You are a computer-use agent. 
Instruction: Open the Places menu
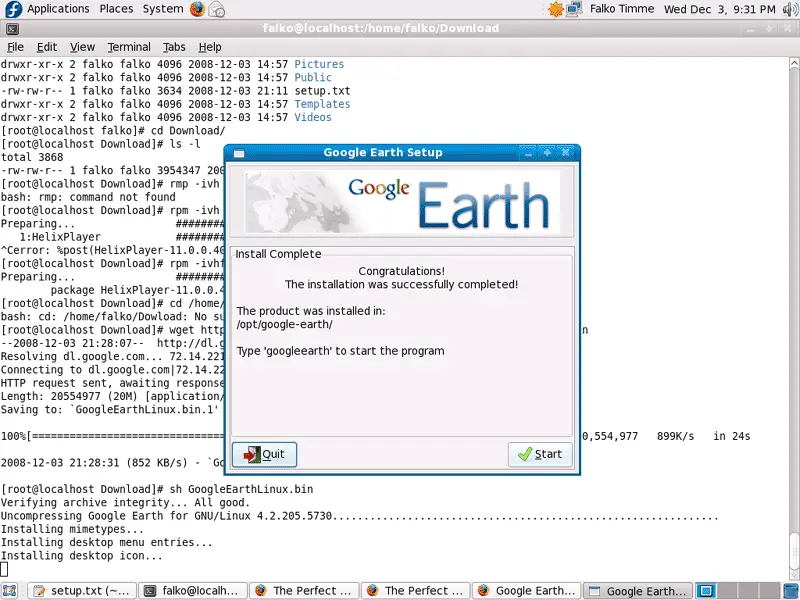click(116, 9)
